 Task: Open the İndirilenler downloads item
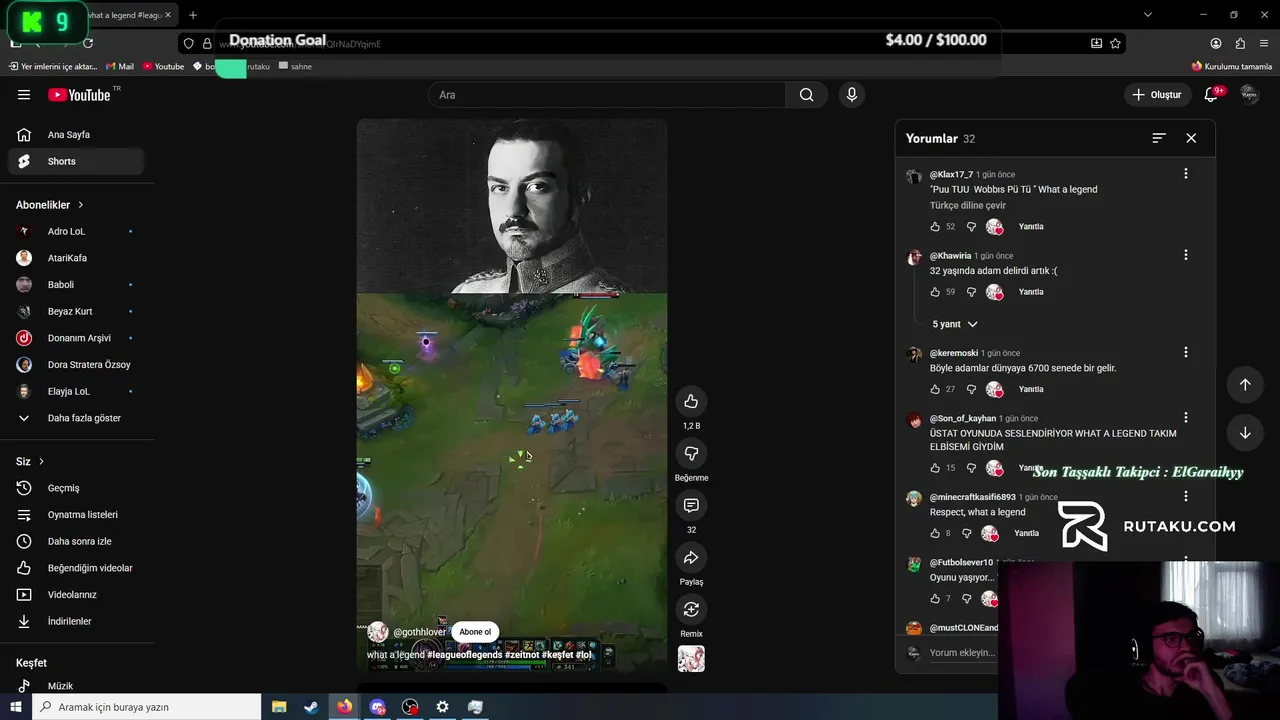coord(77,621)
